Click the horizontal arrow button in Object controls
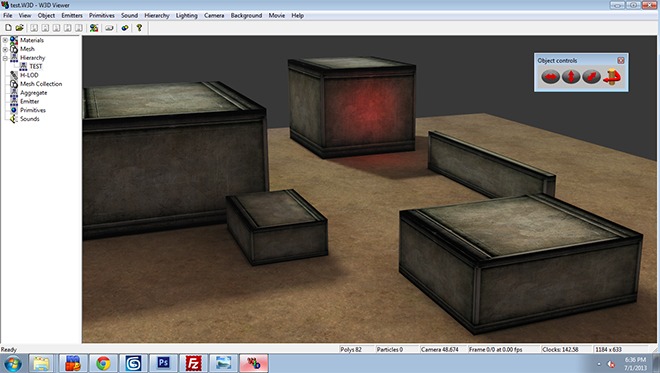Image resolution: width=660 pixels, height=373 pixels. [x=551, y=77]
